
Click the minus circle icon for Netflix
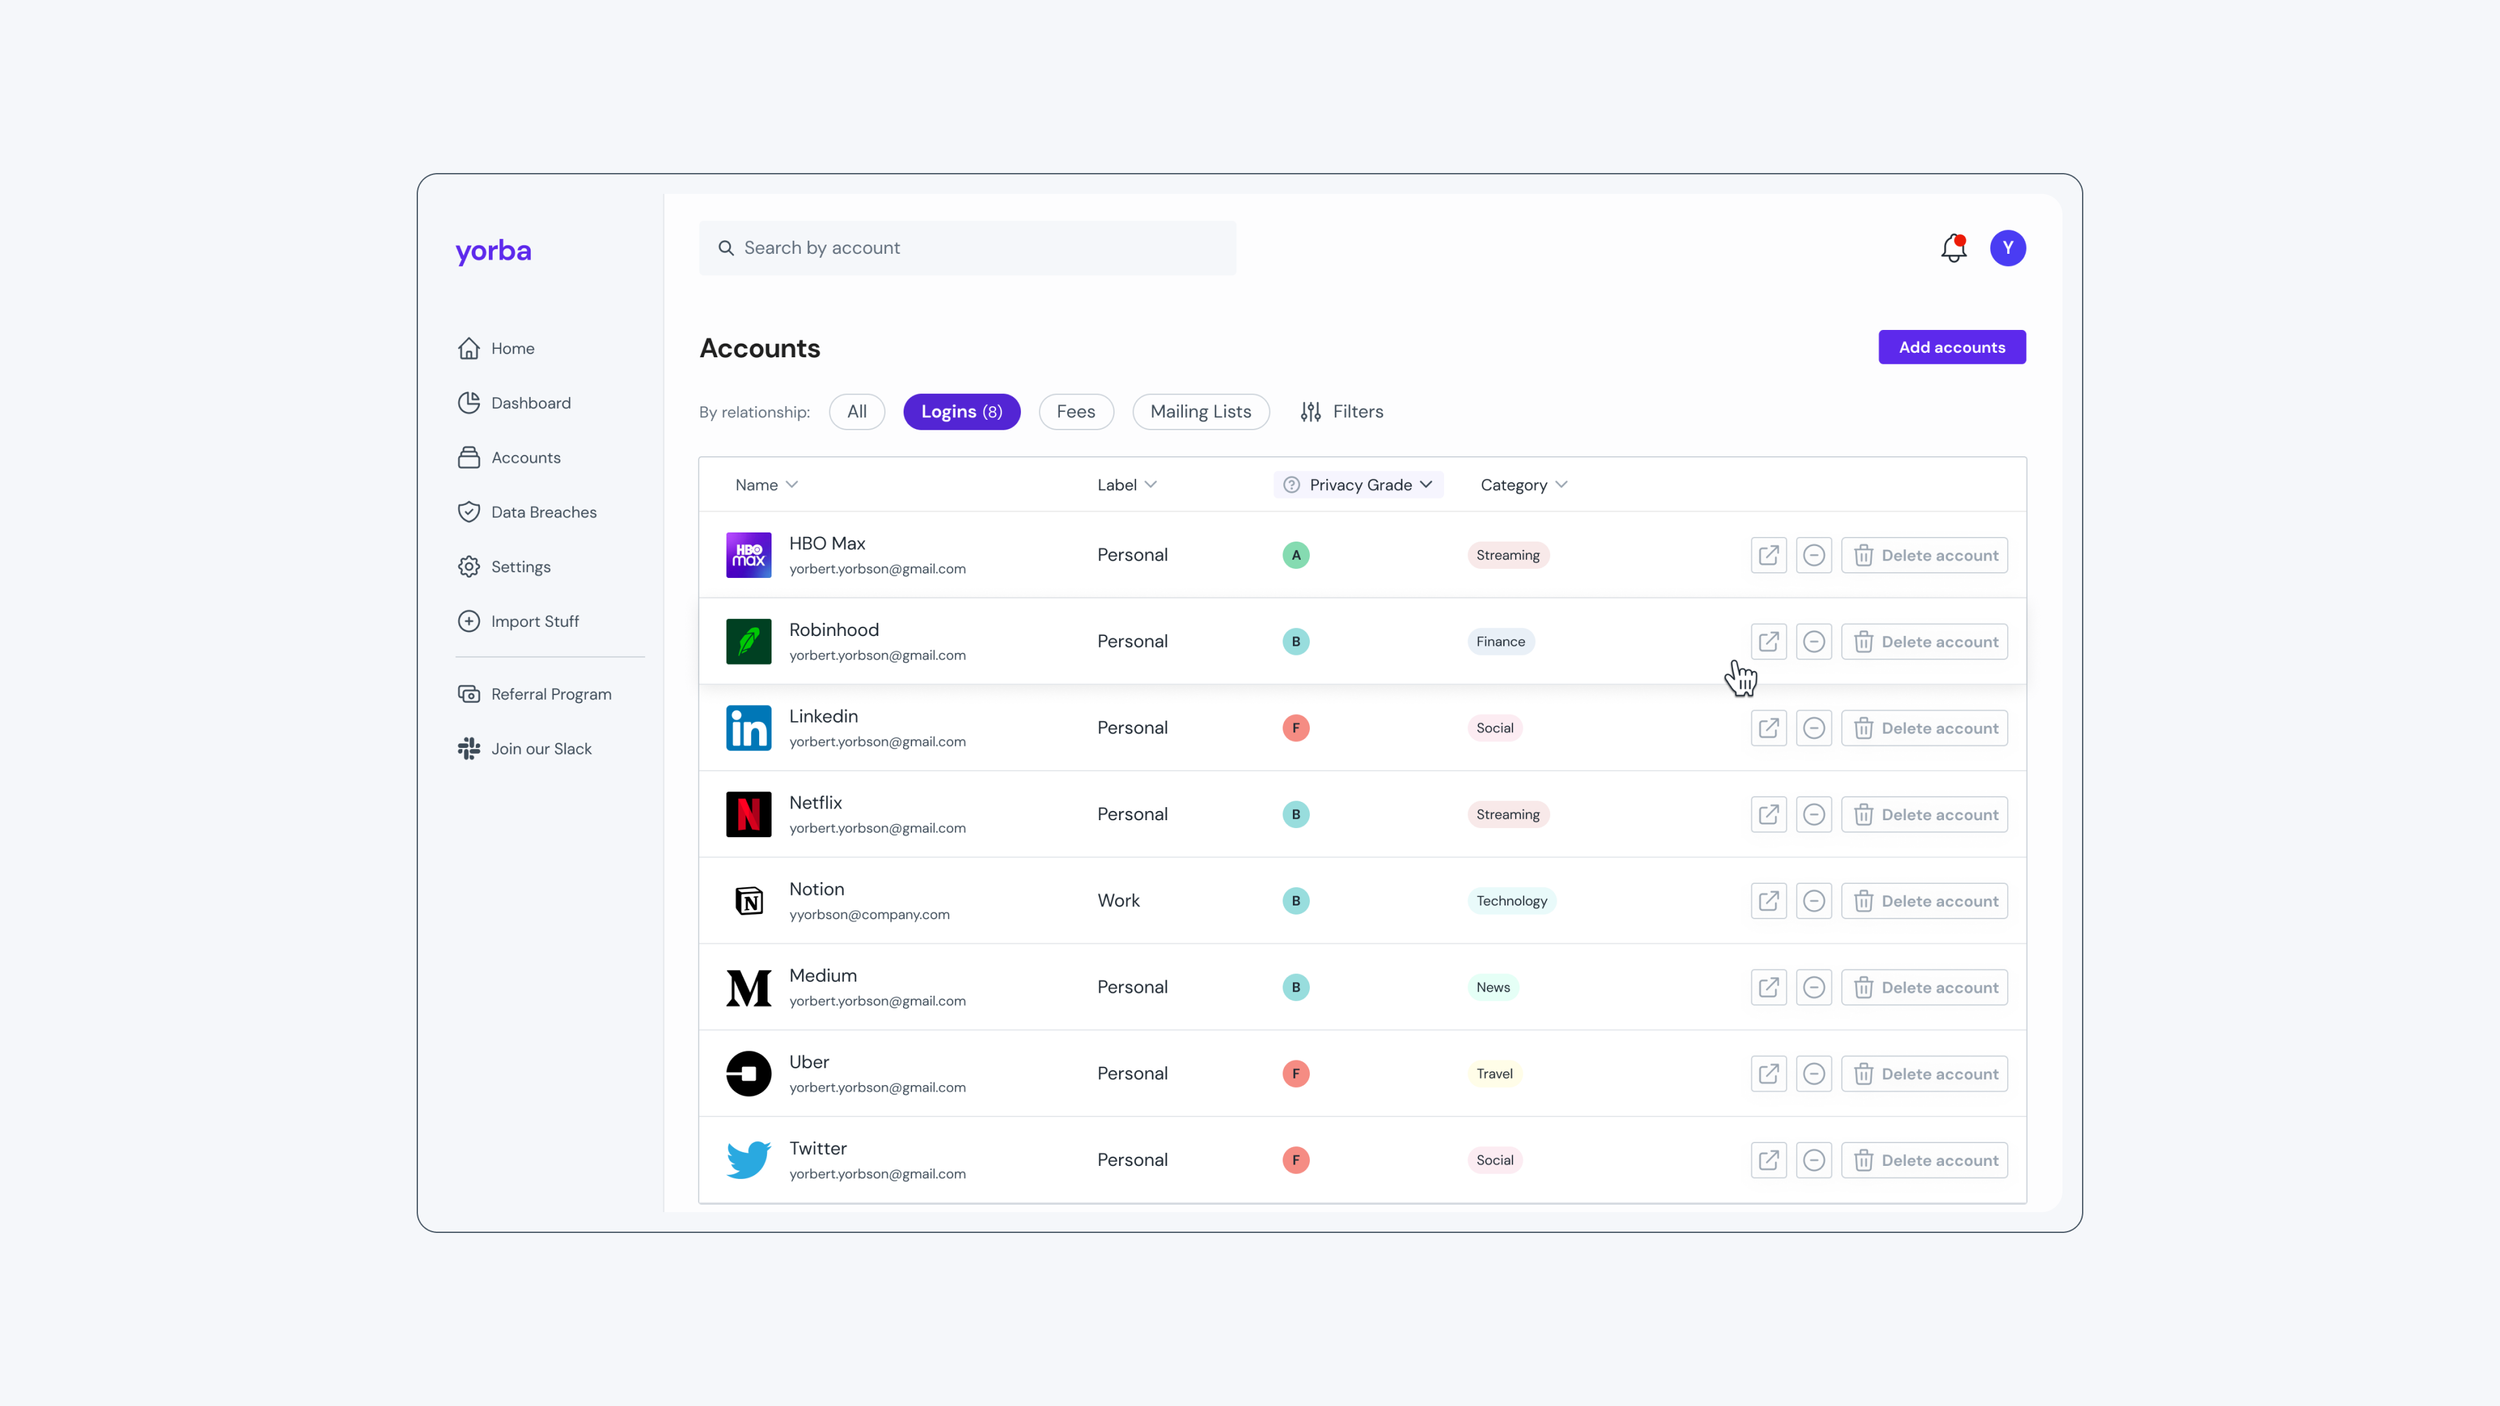point(1813,814)
